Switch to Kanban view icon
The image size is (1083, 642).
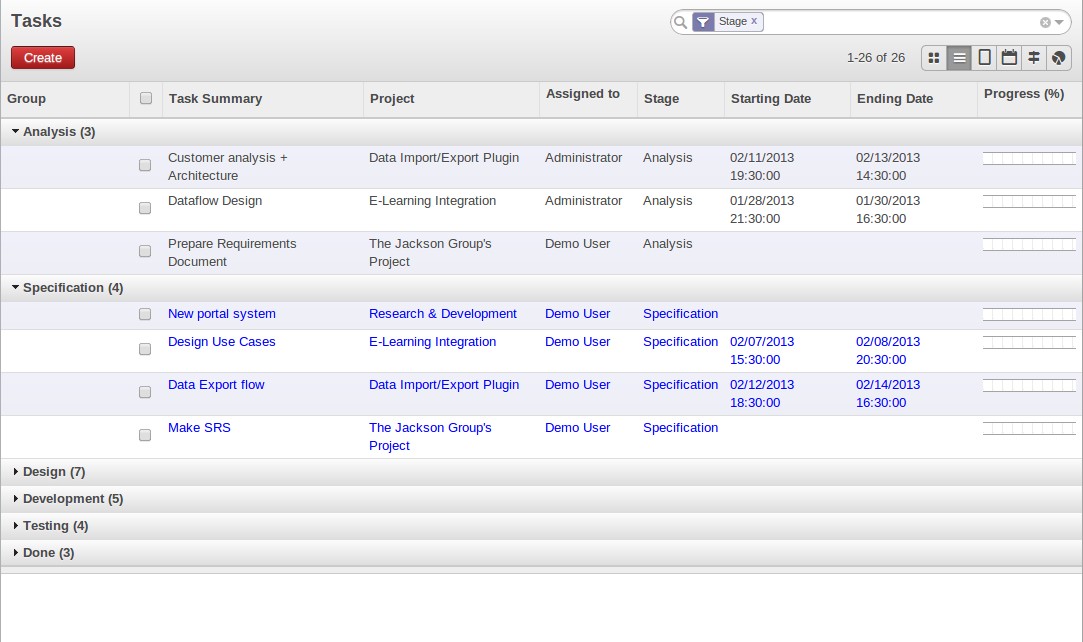coord(934,58)
